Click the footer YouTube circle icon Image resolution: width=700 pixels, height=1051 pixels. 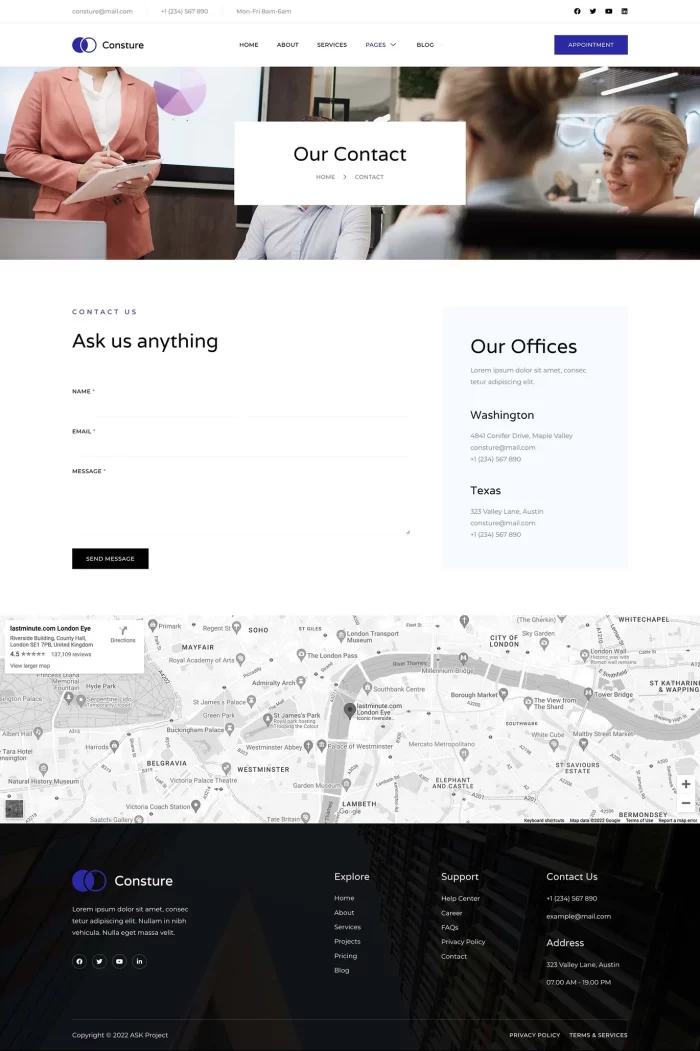(x=119, y=961)
